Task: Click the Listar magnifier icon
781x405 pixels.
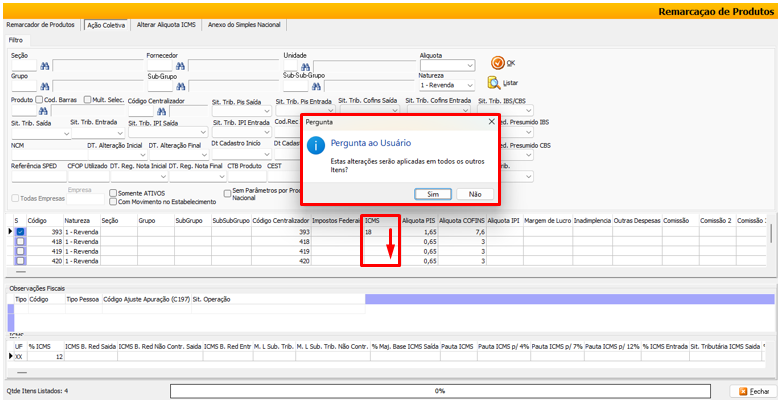Action: (x=495, y=82)
